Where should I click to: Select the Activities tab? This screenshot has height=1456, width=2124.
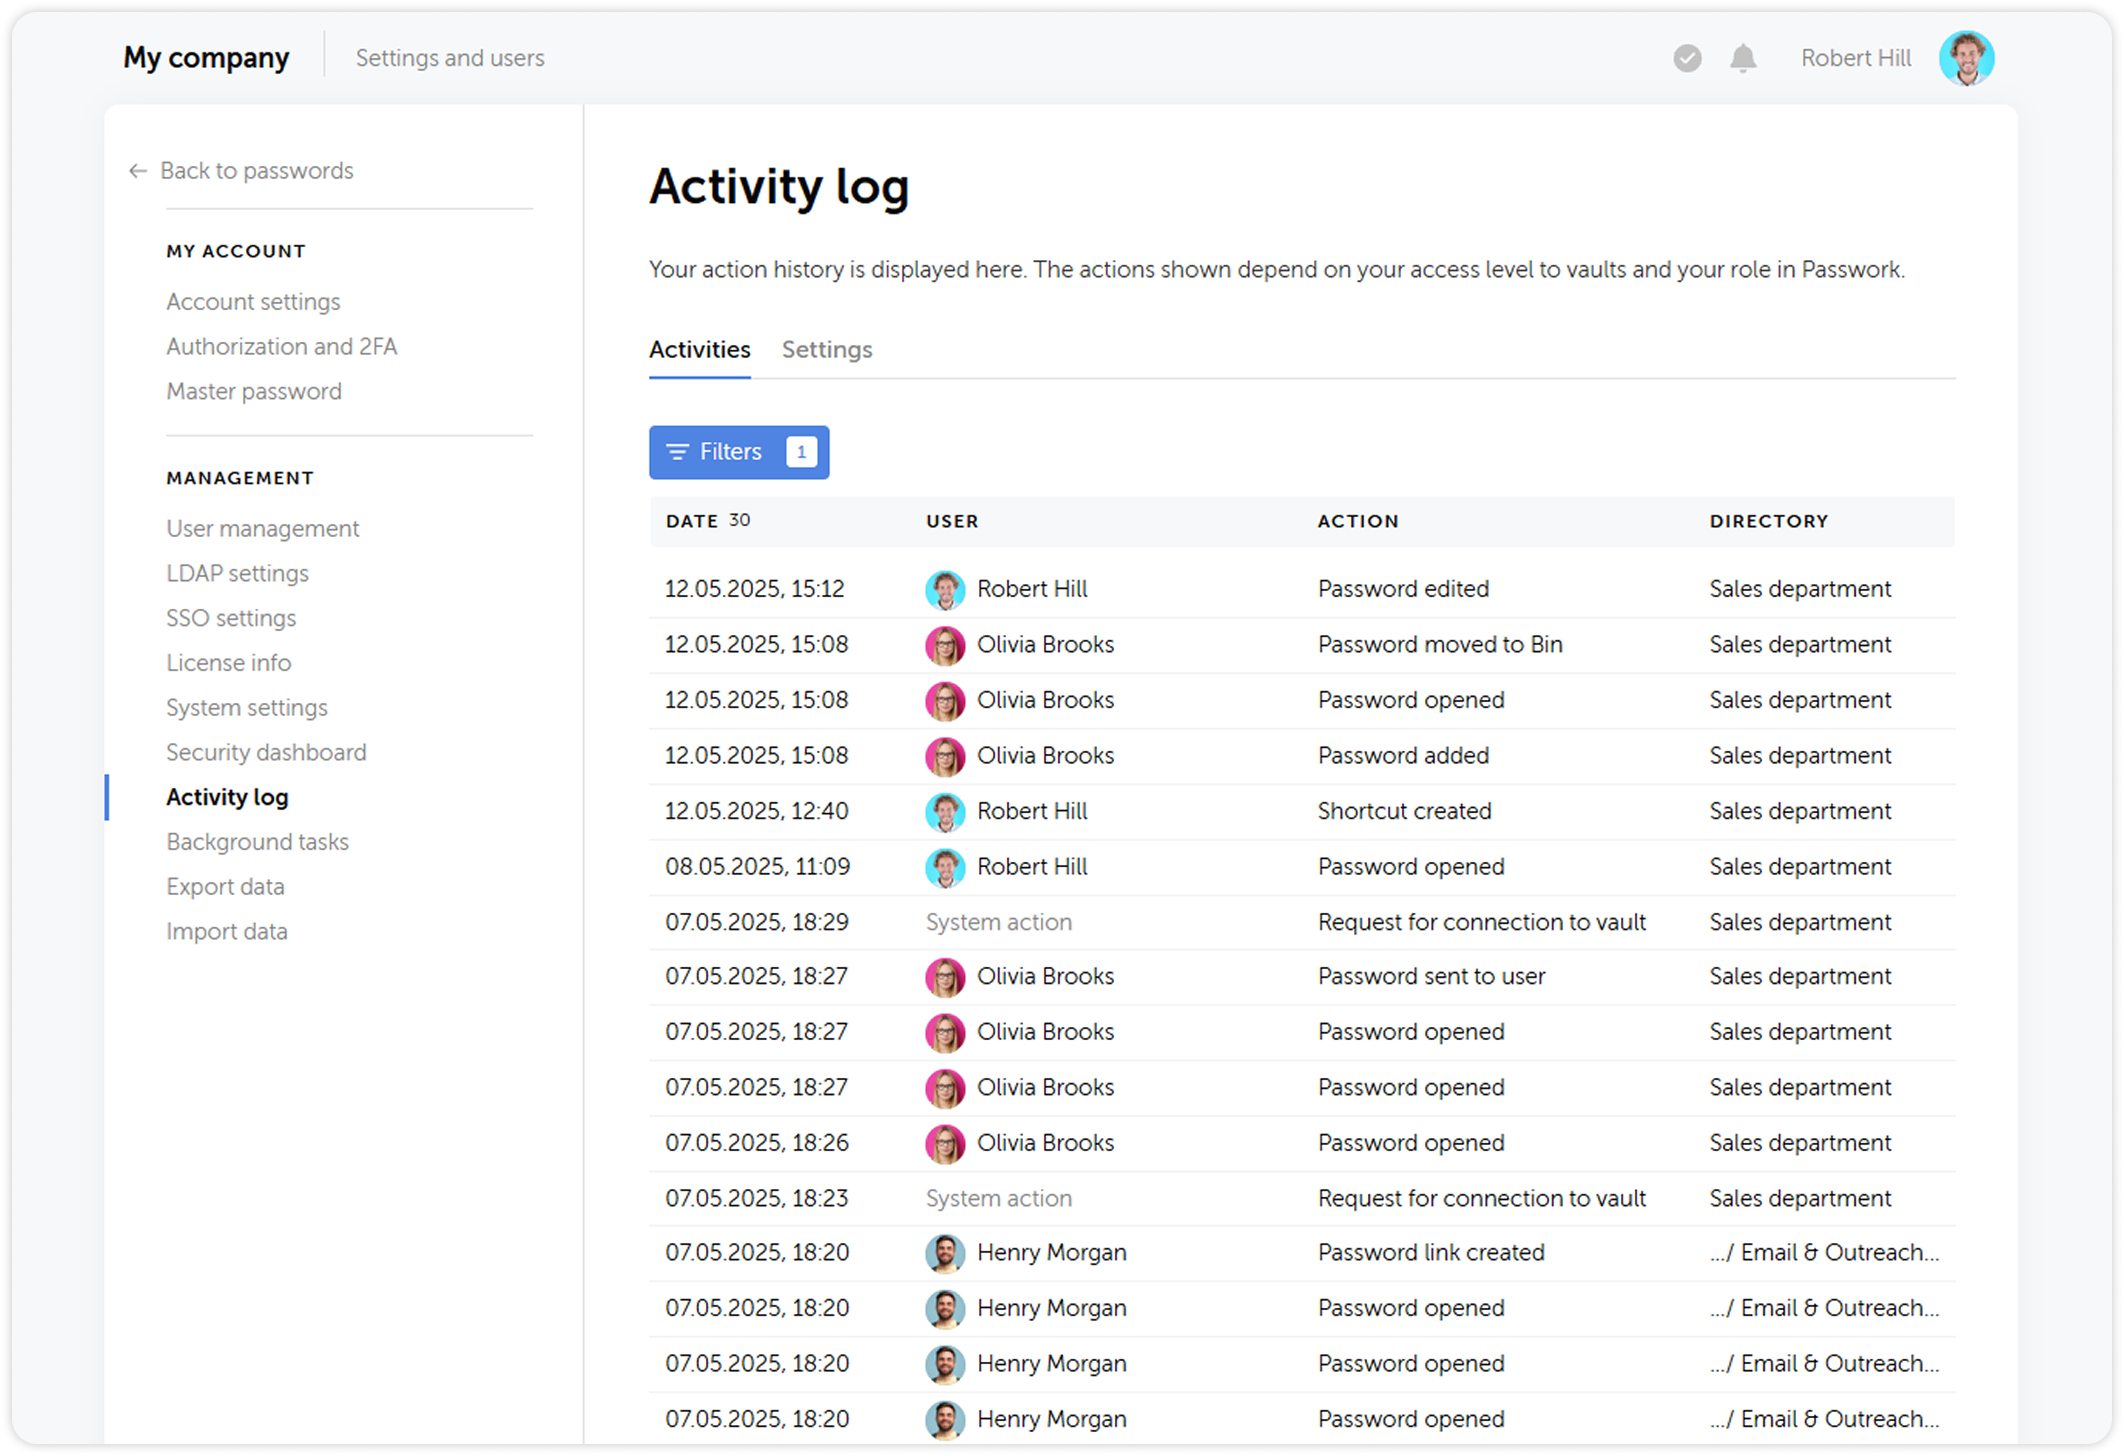(700, 349)
